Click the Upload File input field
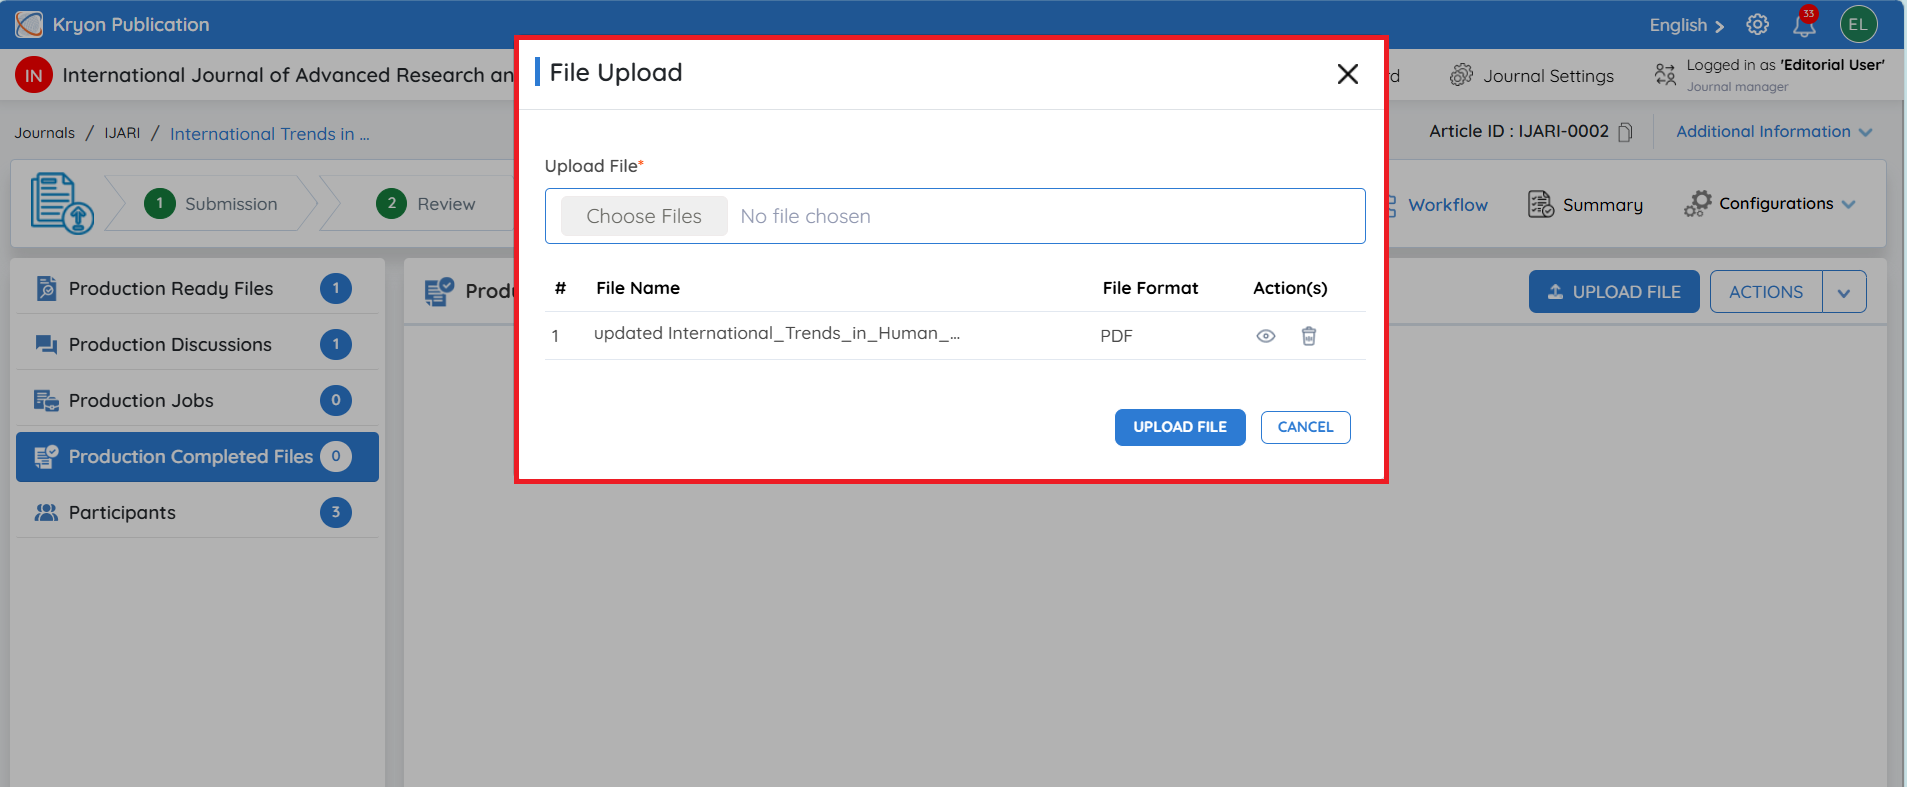 click(x=955, y=216)
